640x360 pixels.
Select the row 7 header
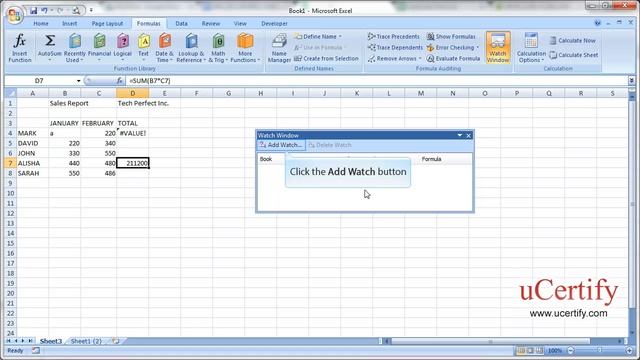[x=10, y=163]
